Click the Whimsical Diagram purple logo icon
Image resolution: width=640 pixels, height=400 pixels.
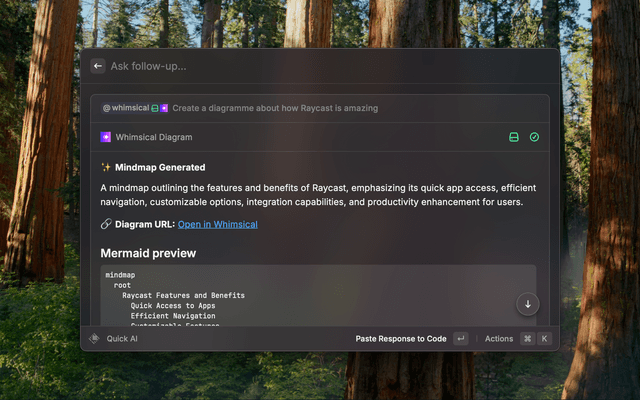coord(106,137)
